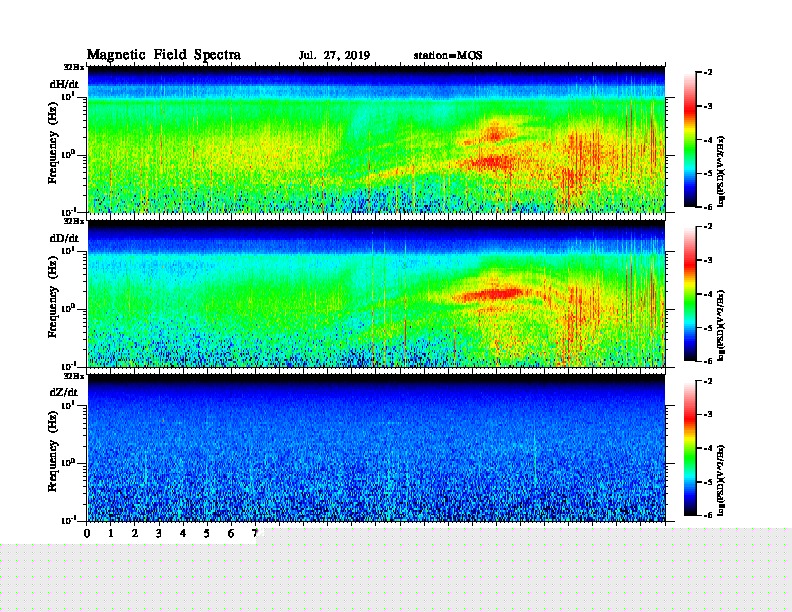792x612 pixels.
Task: Click the "station=MOS" label
Action: point(448,55)
